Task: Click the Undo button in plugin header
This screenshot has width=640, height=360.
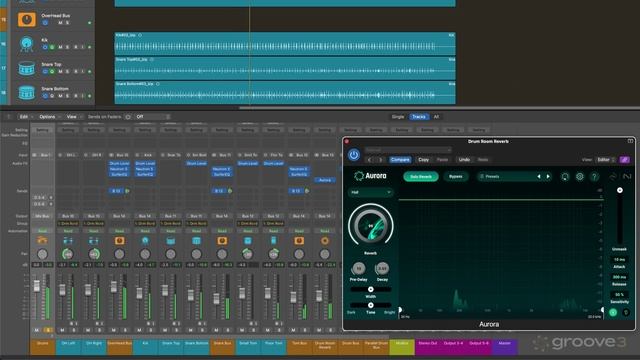Action: (x=464, y=160)
